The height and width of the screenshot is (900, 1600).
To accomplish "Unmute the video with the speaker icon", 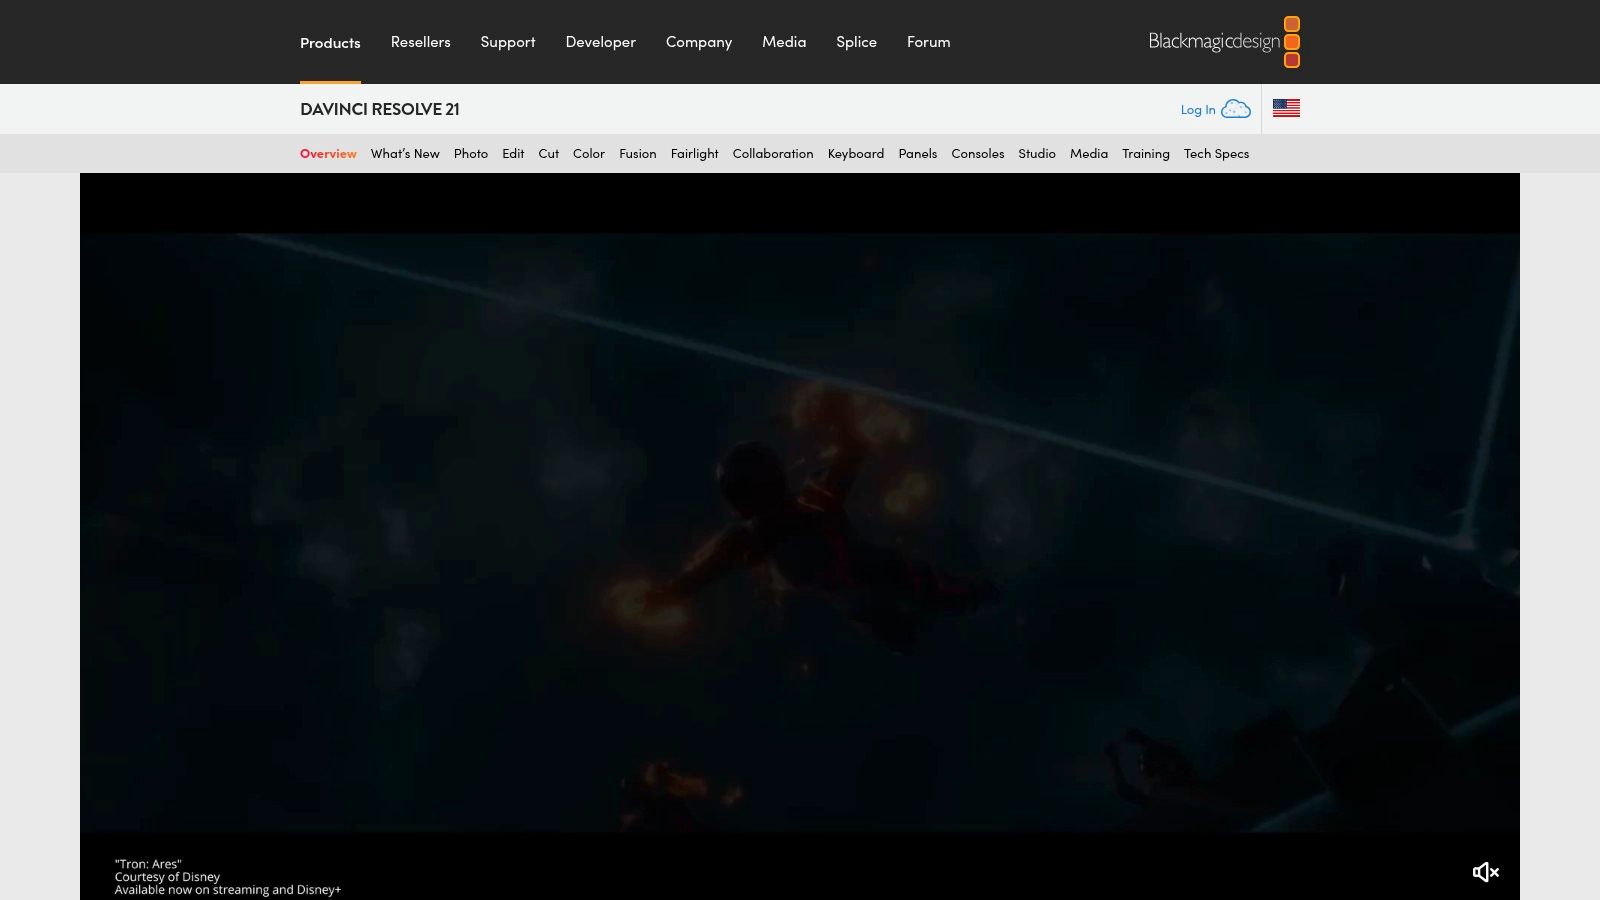I will tap(1485, 872).
